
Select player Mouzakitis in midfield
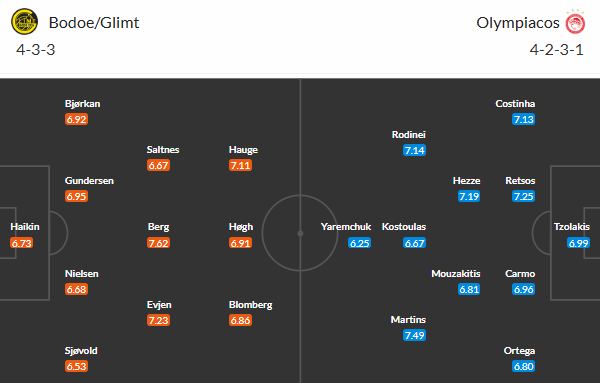(x=456, y=274)
